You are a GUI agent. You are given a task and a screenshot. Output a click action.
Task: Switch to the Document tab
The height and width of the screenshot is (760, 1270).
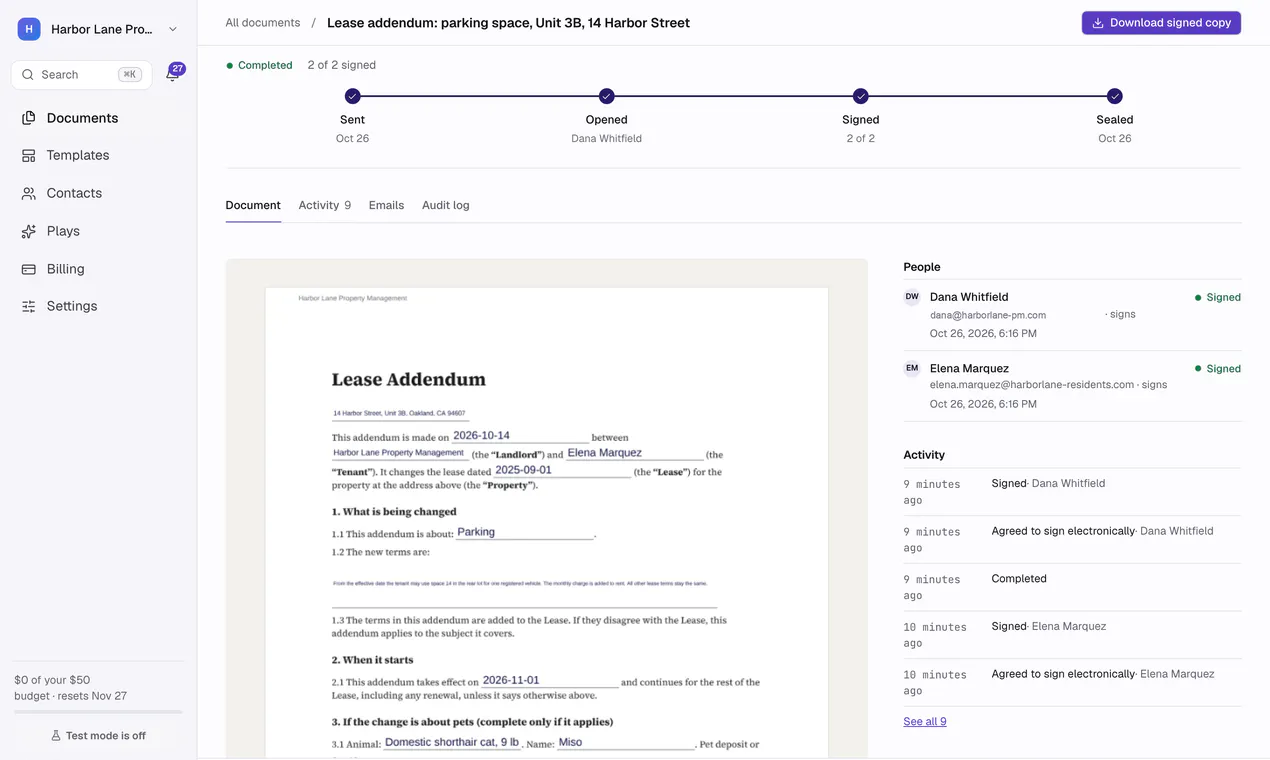(x=253, y=205)
